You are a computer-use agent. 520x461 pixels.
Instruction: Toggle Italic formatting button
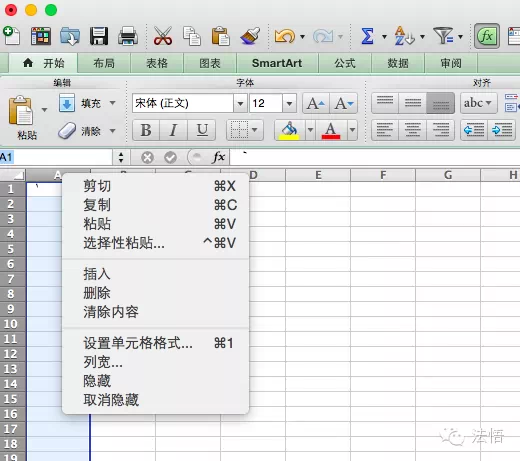coord(173,130)
